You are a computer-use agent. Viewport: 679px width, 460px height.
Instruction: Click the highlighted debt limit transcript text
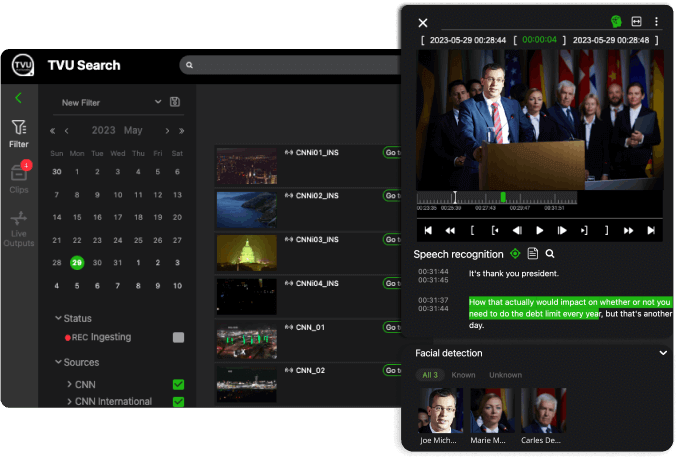[569, 308]
